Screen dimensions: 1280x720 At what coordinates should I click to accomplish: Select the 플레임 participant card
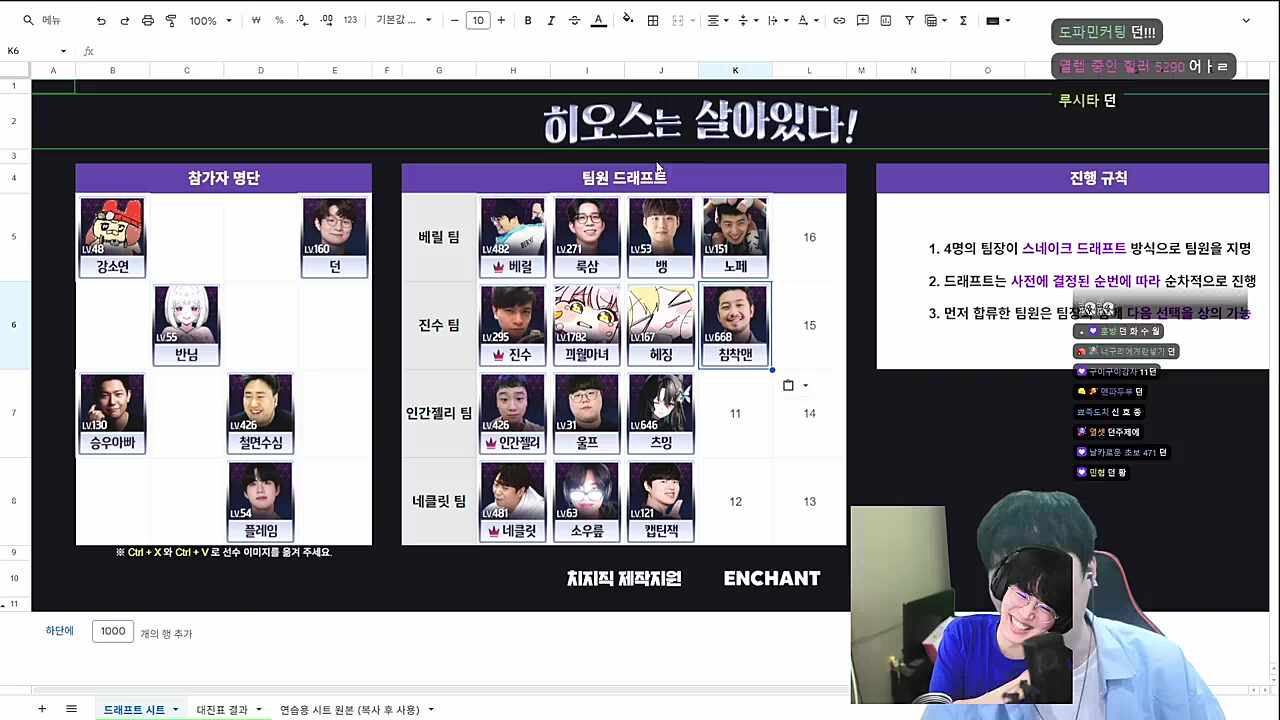[x=260, y=501]
